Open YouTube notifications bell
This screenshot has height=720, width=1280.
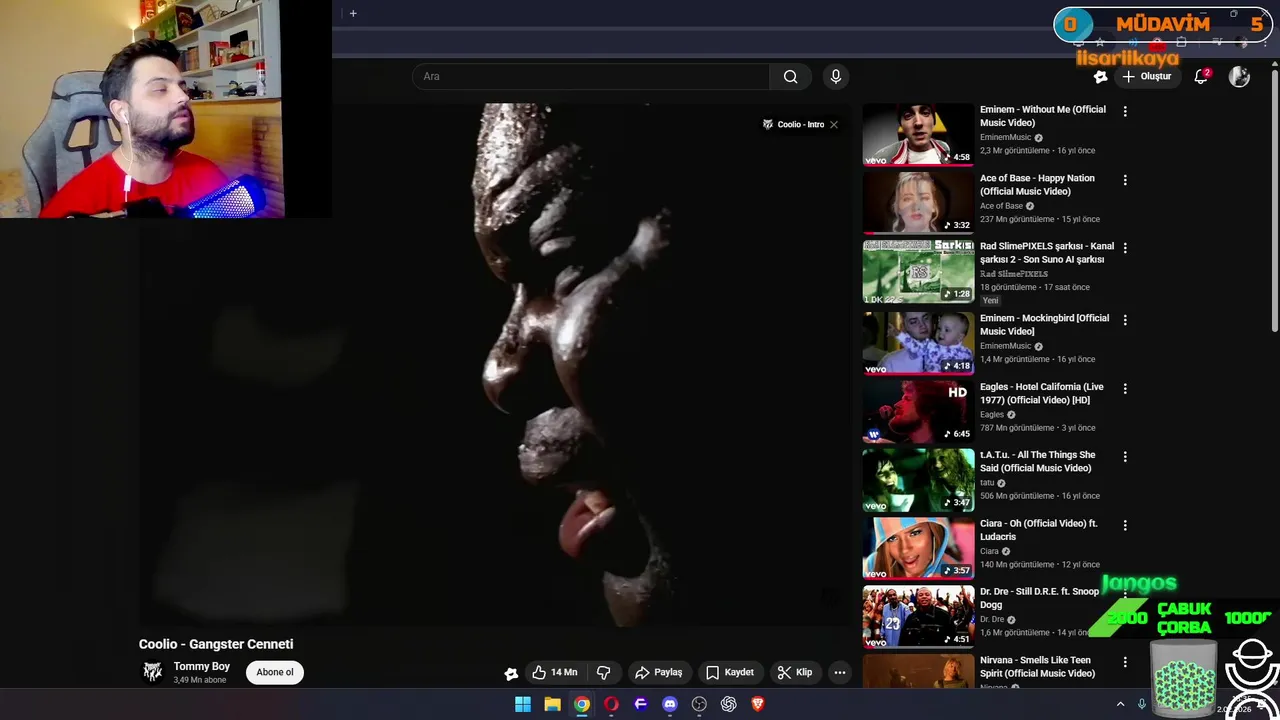pyautogui.click(x=1201, y=76)
